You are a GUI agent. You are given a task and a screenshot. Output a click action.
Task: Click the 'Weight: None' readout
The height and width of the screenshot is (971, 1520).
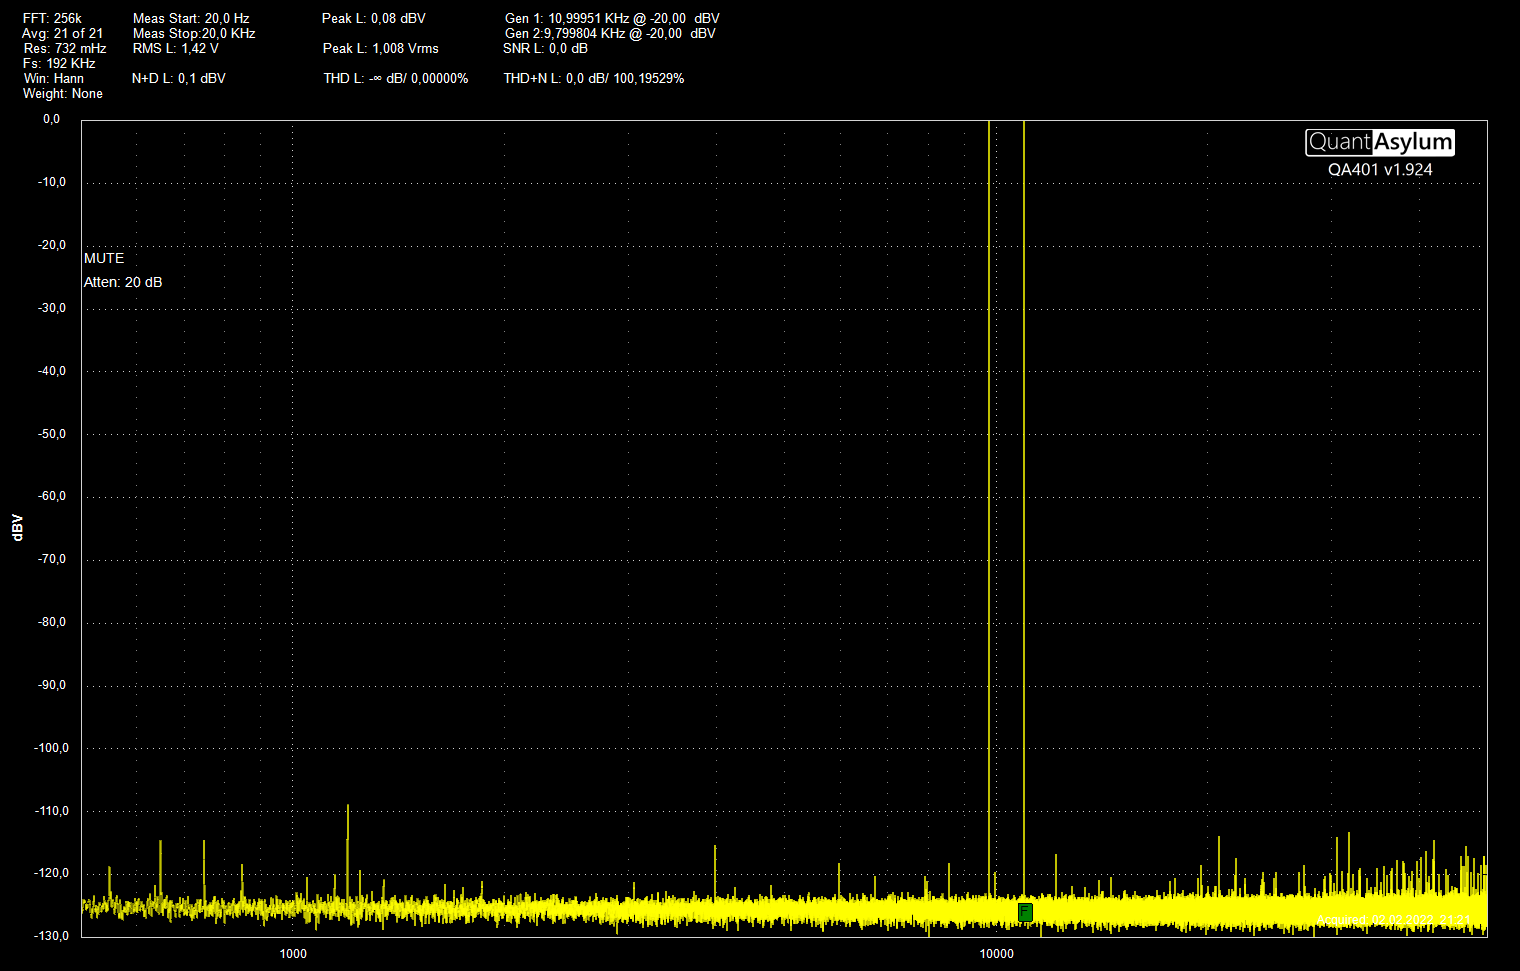click(x=63, y=93)
